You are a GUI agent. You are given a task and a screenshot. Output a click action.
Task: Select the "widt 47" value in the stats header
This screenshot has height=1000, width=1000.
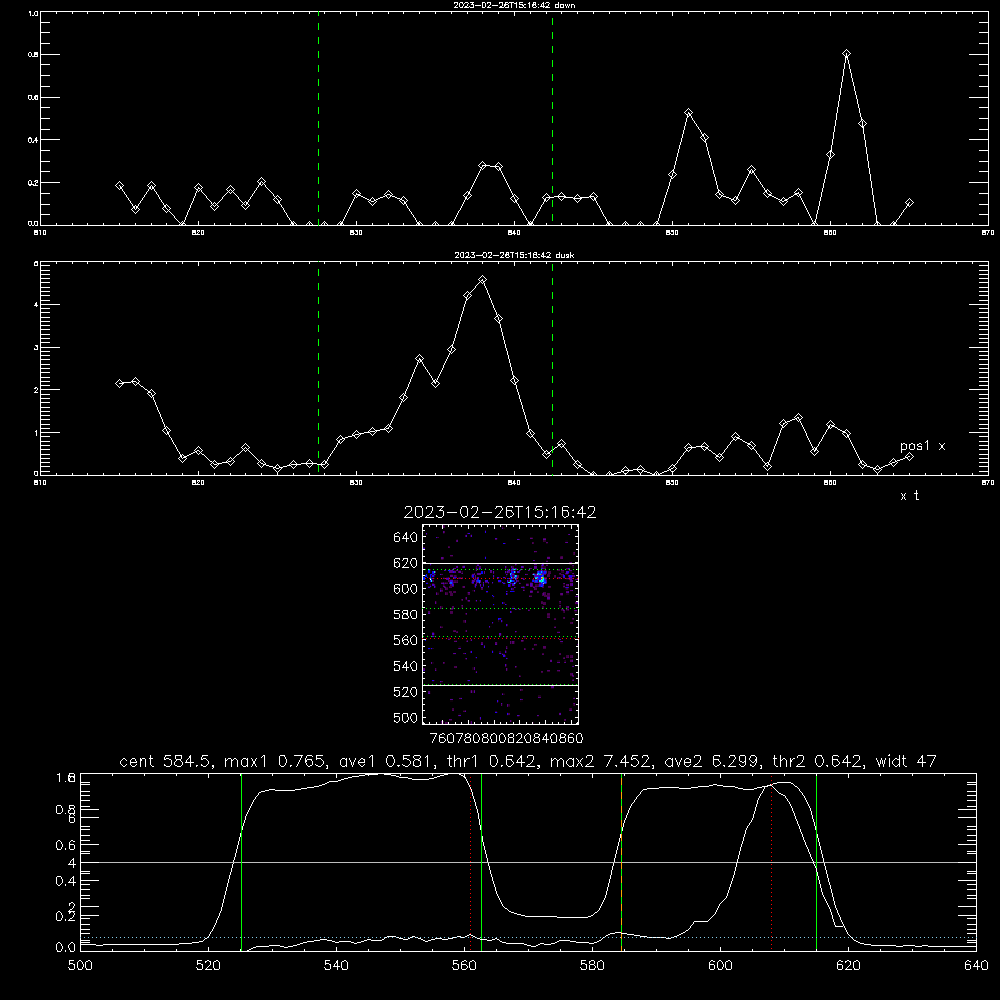click(906, 761)
